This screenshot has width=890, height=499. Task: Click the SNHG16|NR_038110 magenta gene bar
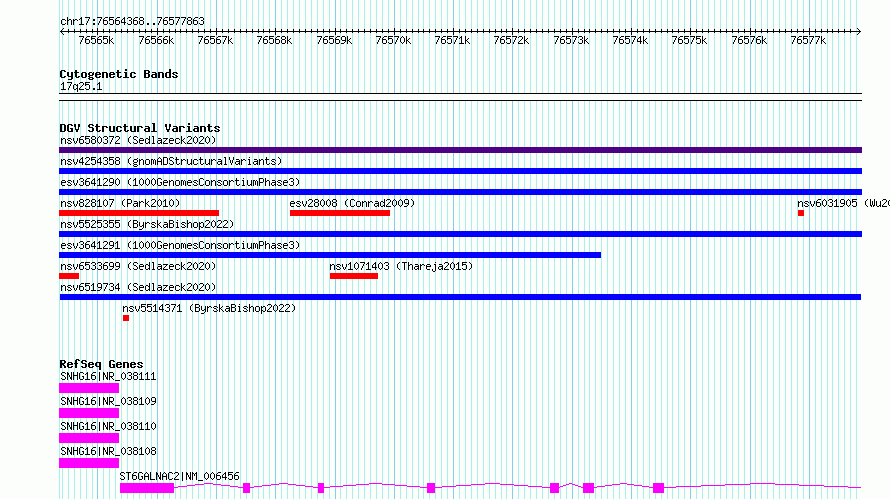pyautogui.click(x=89, y=438)
